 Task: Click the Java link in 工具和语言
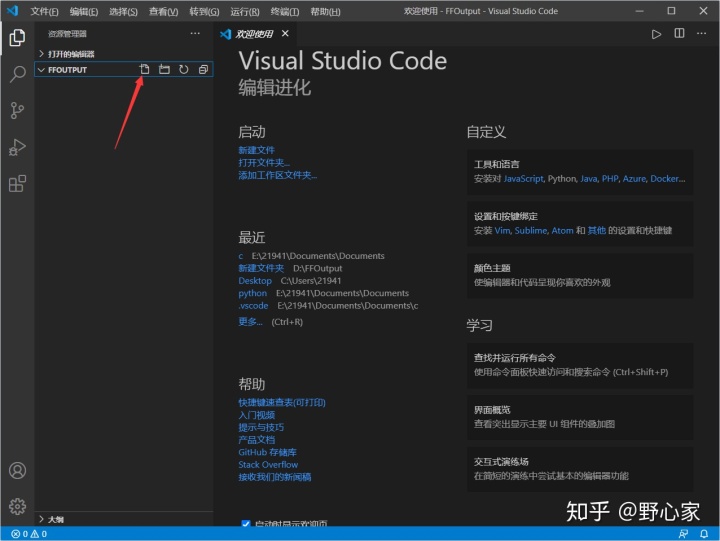pyautogui.click(x=589, y=179)
